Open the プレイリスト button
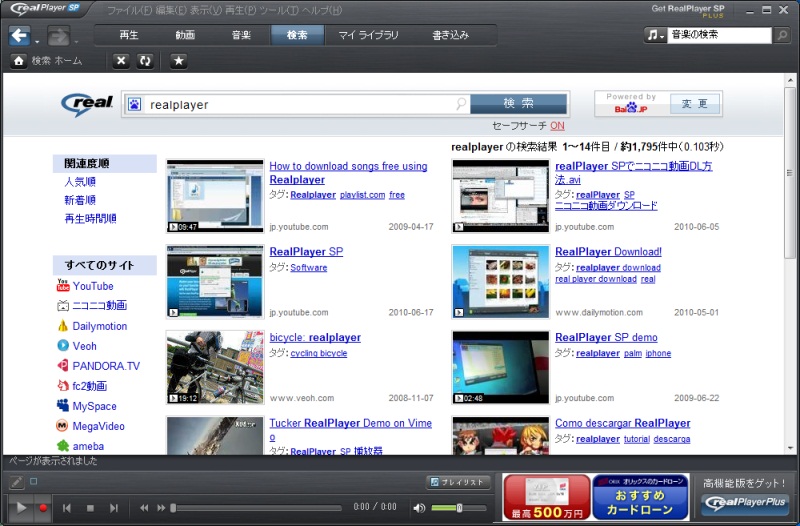This screenshot has width=800, height=526. coord(458,482)
